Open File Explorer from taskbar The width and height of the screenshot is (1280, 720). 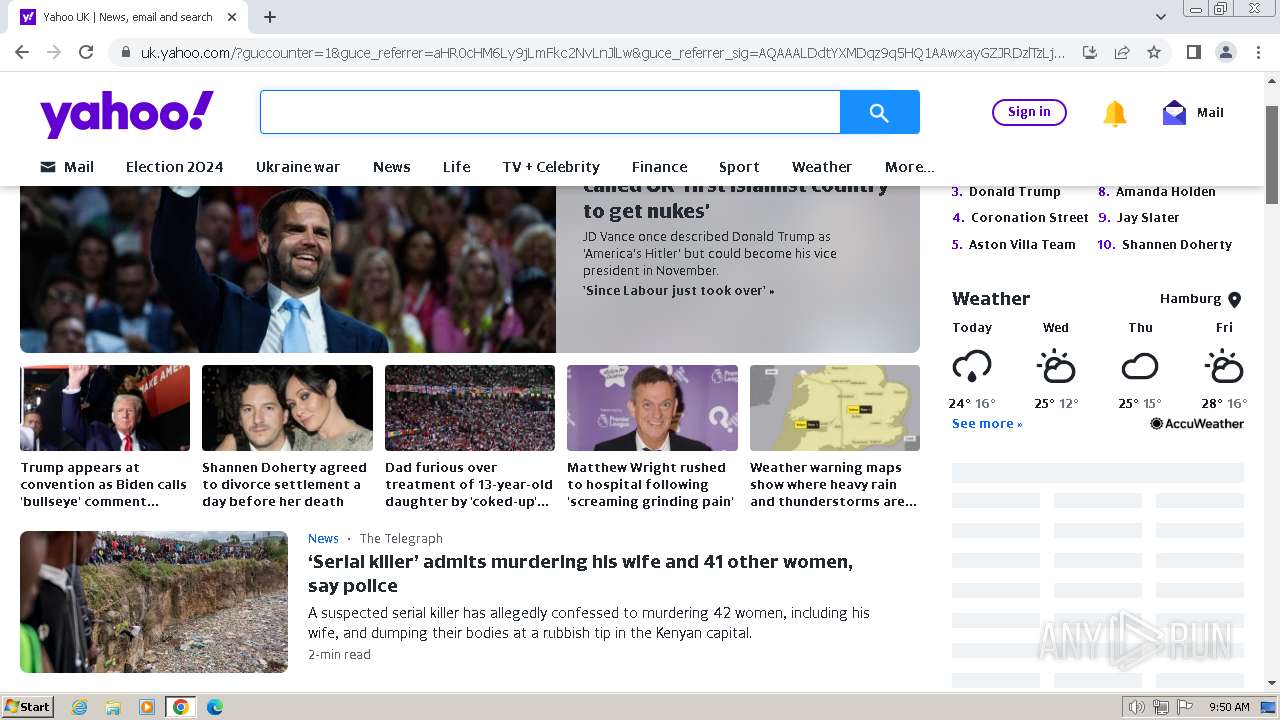(x=113, y=707)
